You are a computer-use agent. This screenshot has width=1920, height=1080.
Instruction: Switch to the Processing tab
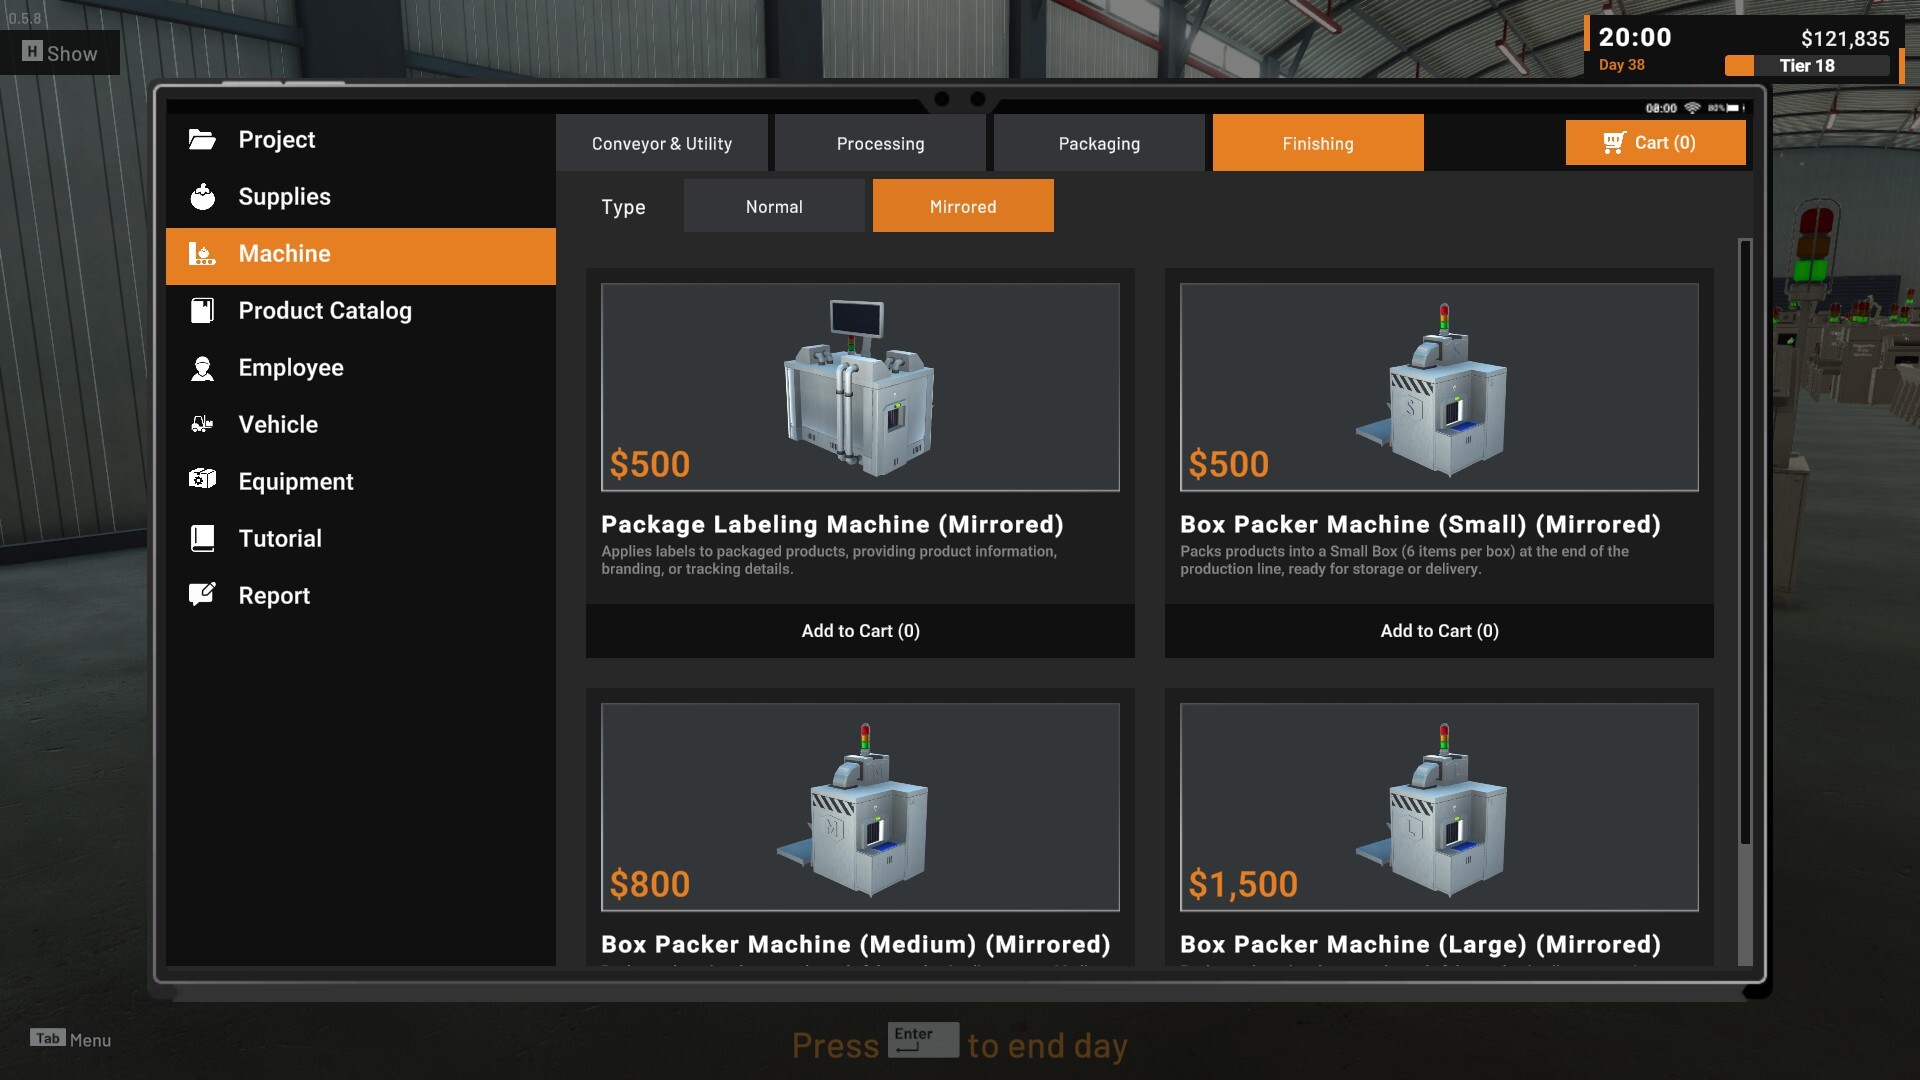point(880,143)
